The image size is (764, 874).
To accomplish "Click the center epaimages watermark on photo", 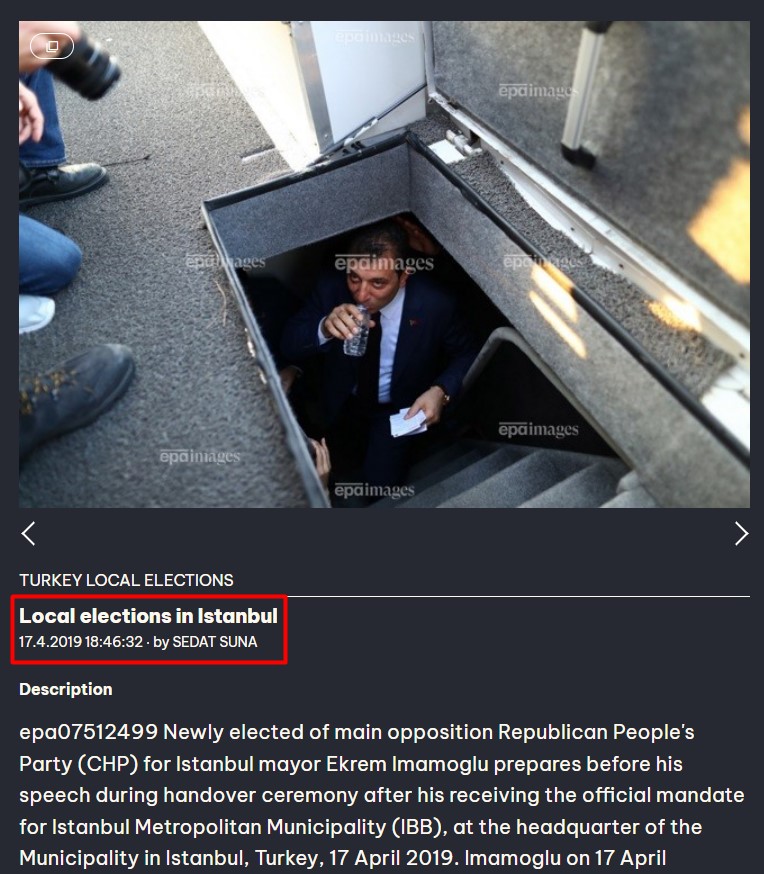I will tap(384, 263).
